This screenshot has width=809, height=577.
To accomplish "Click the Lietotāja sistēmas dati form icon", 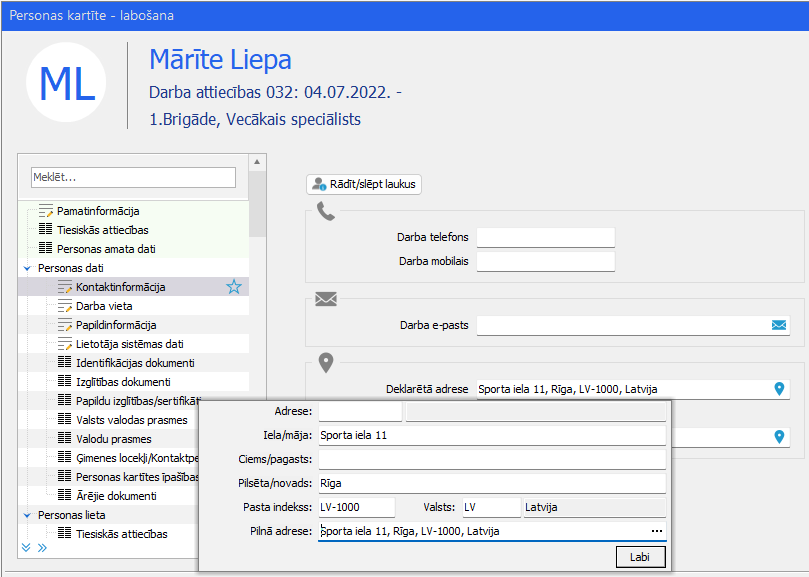I will point(64,344).
